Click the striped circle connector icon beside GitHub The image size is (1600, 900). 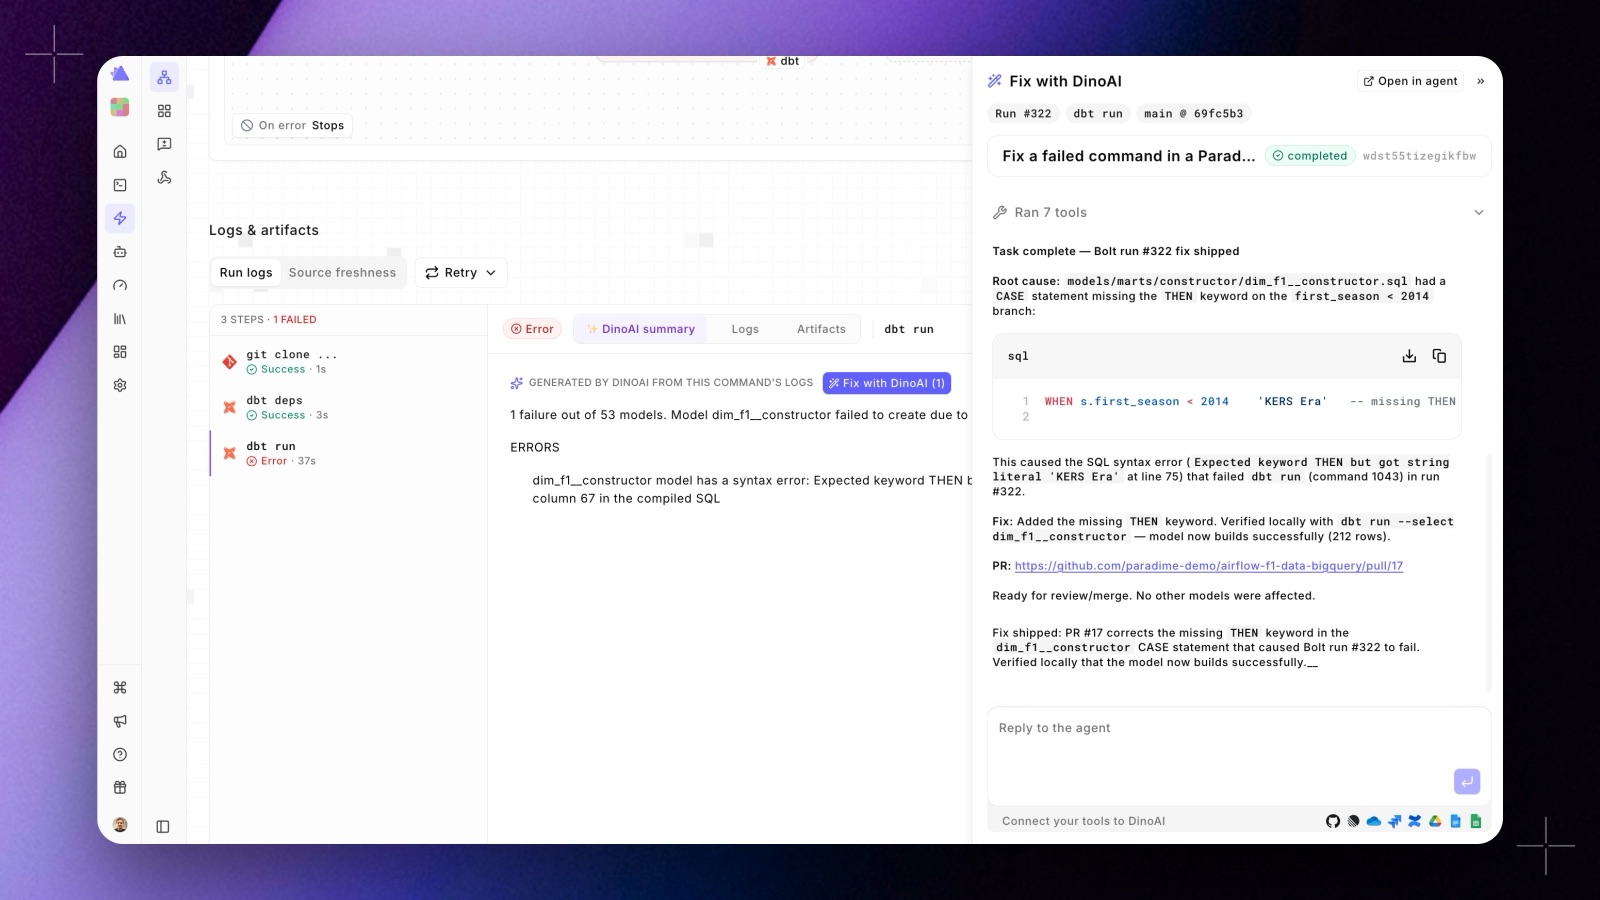[1353, 821]
